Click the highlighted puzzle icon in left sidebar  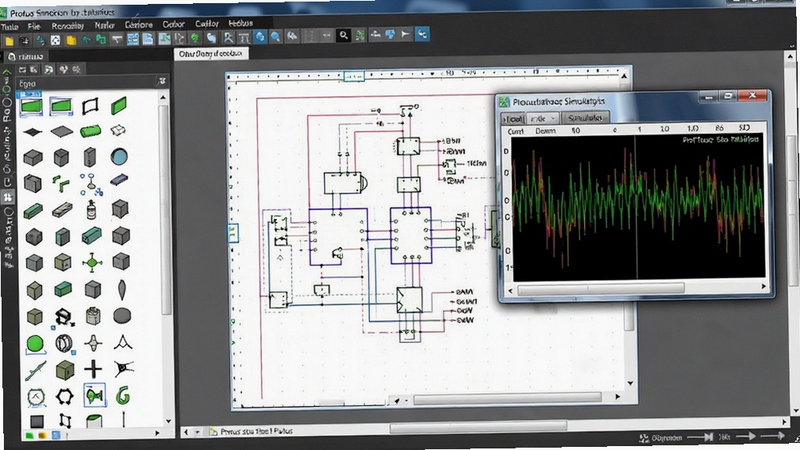[8, 197]
